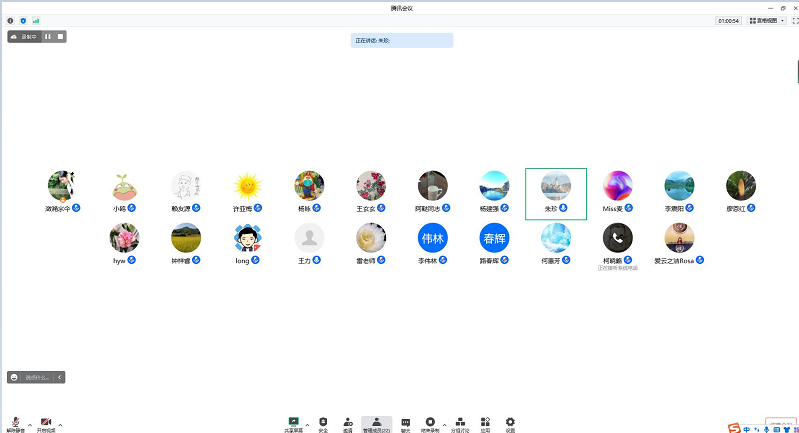The width and height of the screenshot is (799, 433).
Task: Select participant 朱玲's highlighted video tile
Action: pyautogui.click(x=556, y=193)
